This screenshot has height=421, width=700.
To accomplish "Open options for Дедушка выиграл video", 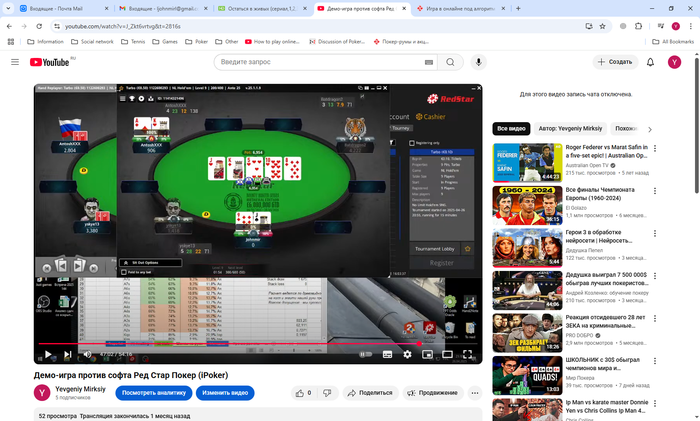I will pos(654,276).
